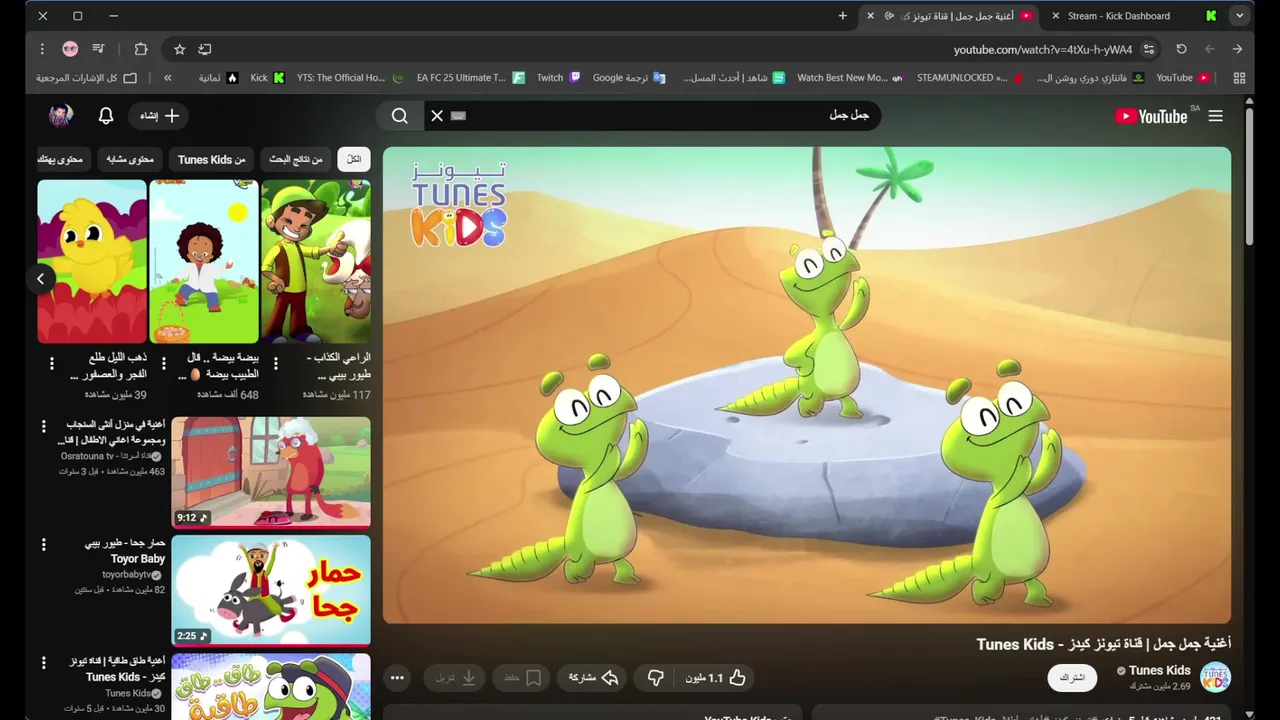The height and width of the screenshot is (720, 1280).
Task: Open the YouTube guide hamburger menu
Action: (1215, 116)
